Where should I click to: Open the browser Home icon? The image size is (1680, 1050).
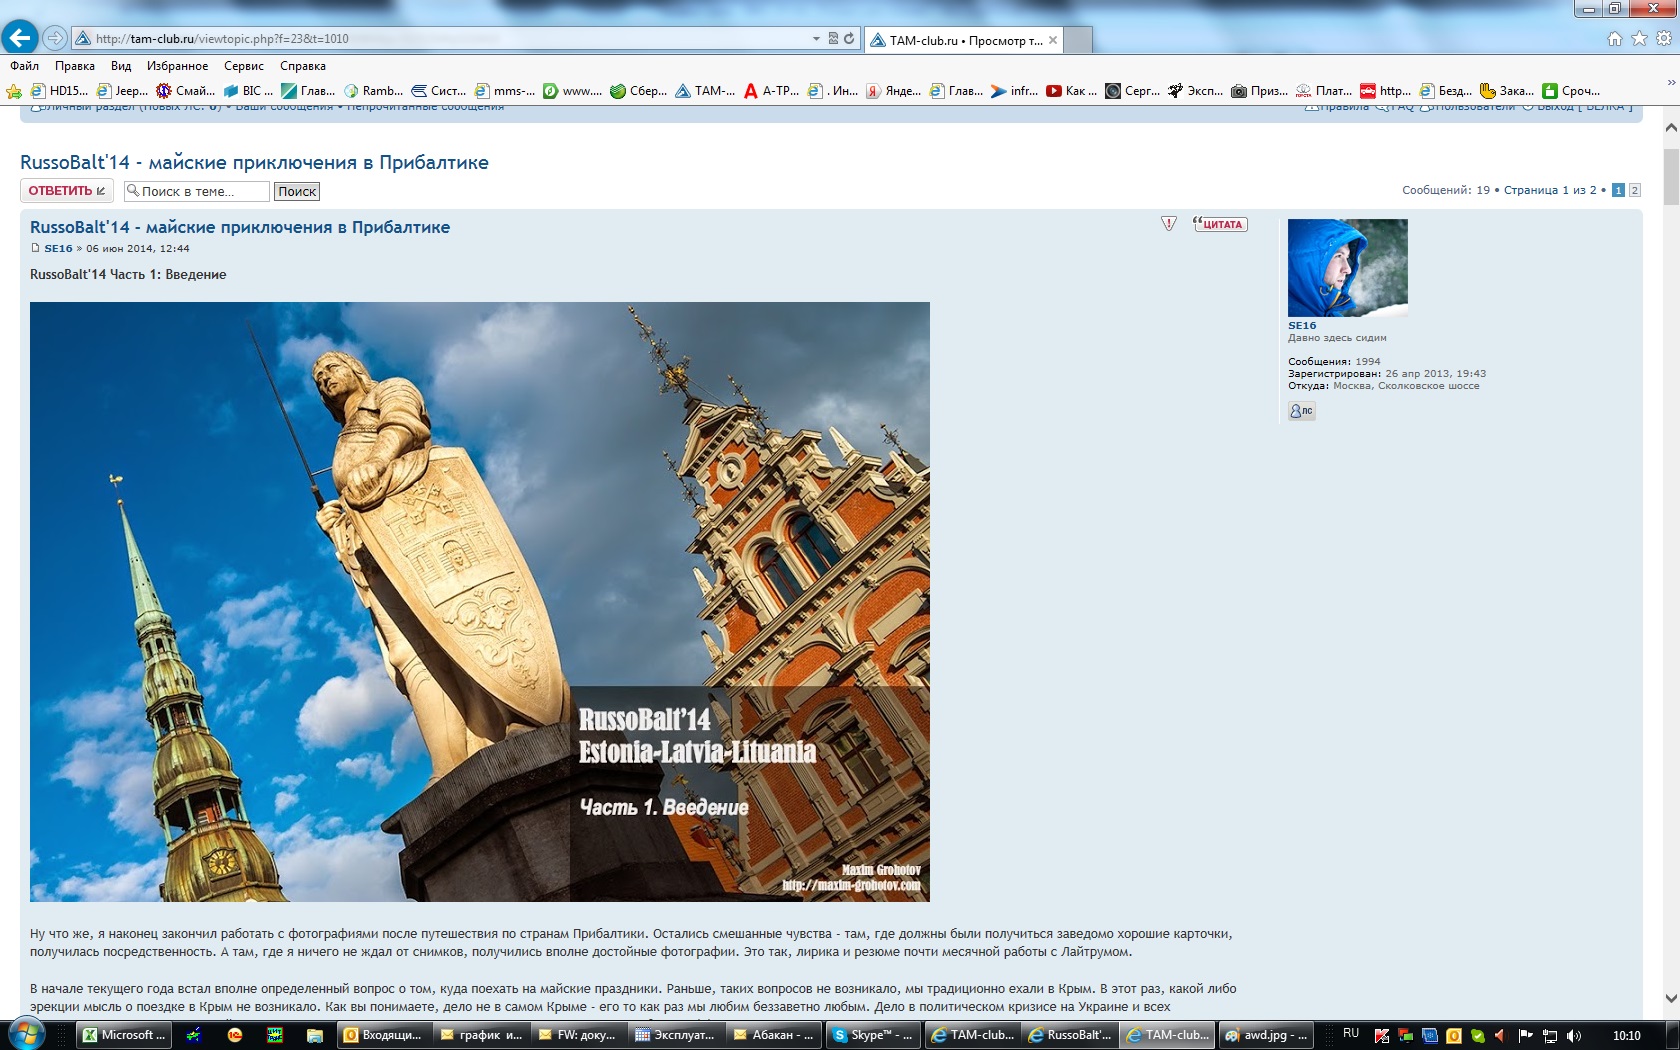[1614, 39]
